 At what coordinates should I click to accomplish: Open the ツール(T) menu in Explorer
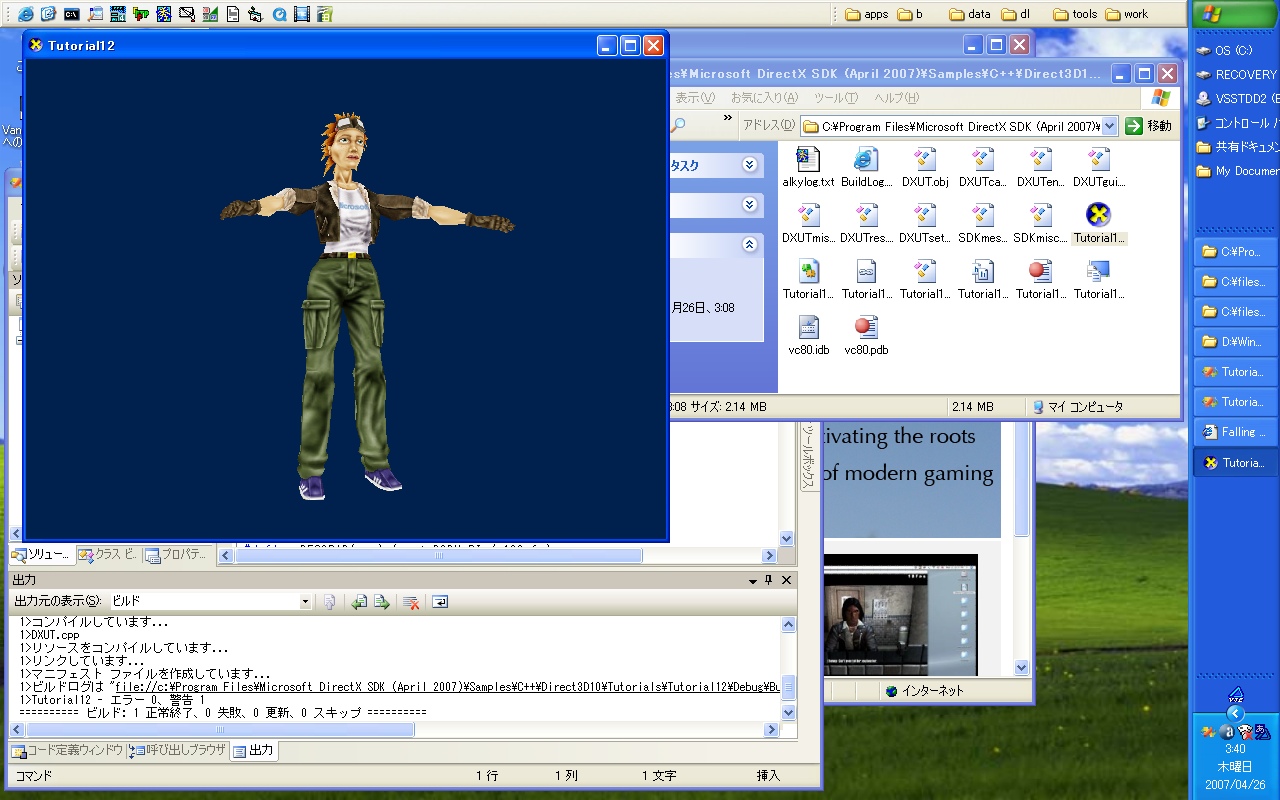[835, 98]
